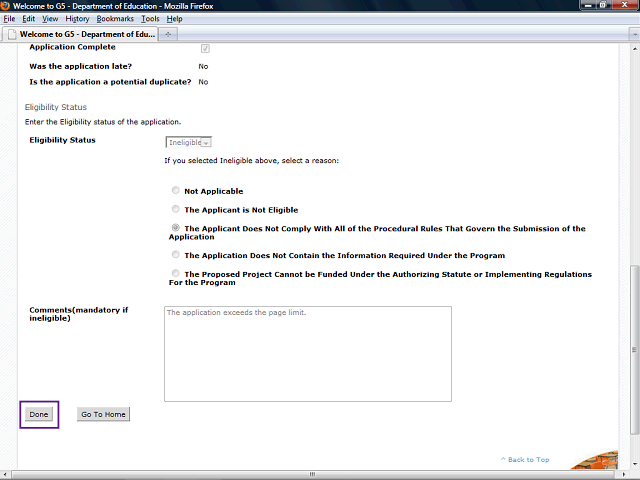This screenshot has width=640, height=480.
Task: Follow the Back to Top link
Action: [525, 460]
